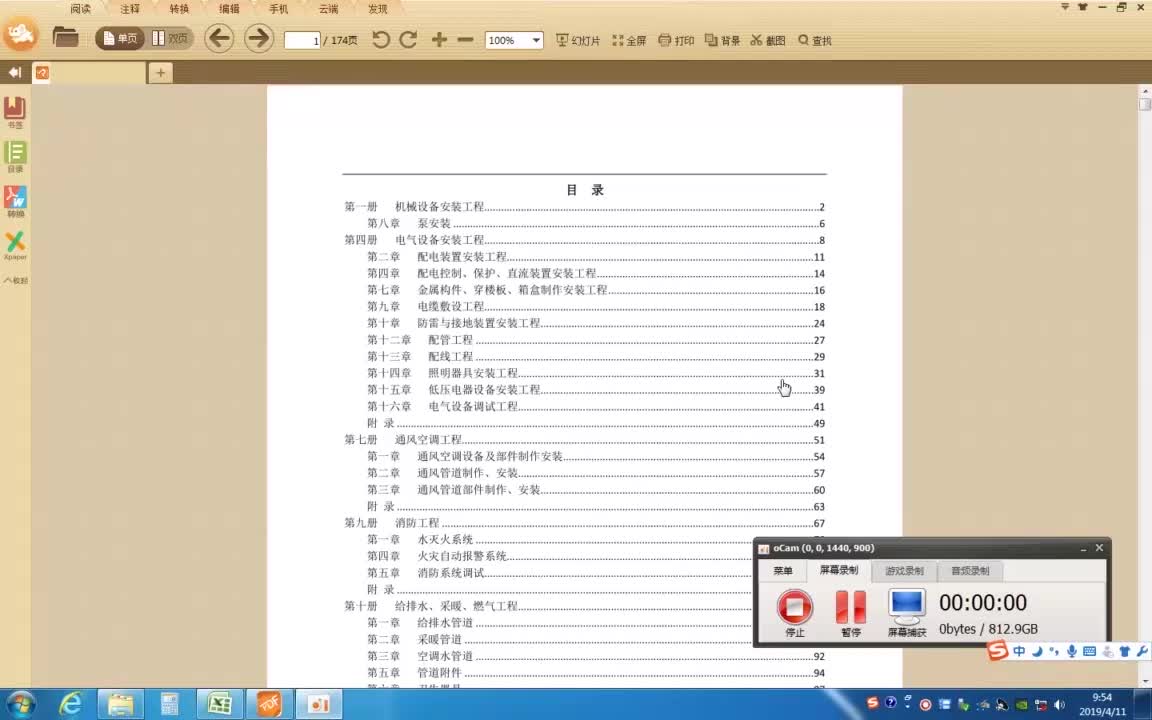This screenshot has height=720, width=1152.
Task: Open the 编辑 menu tab
Action: tap(229, 9)
